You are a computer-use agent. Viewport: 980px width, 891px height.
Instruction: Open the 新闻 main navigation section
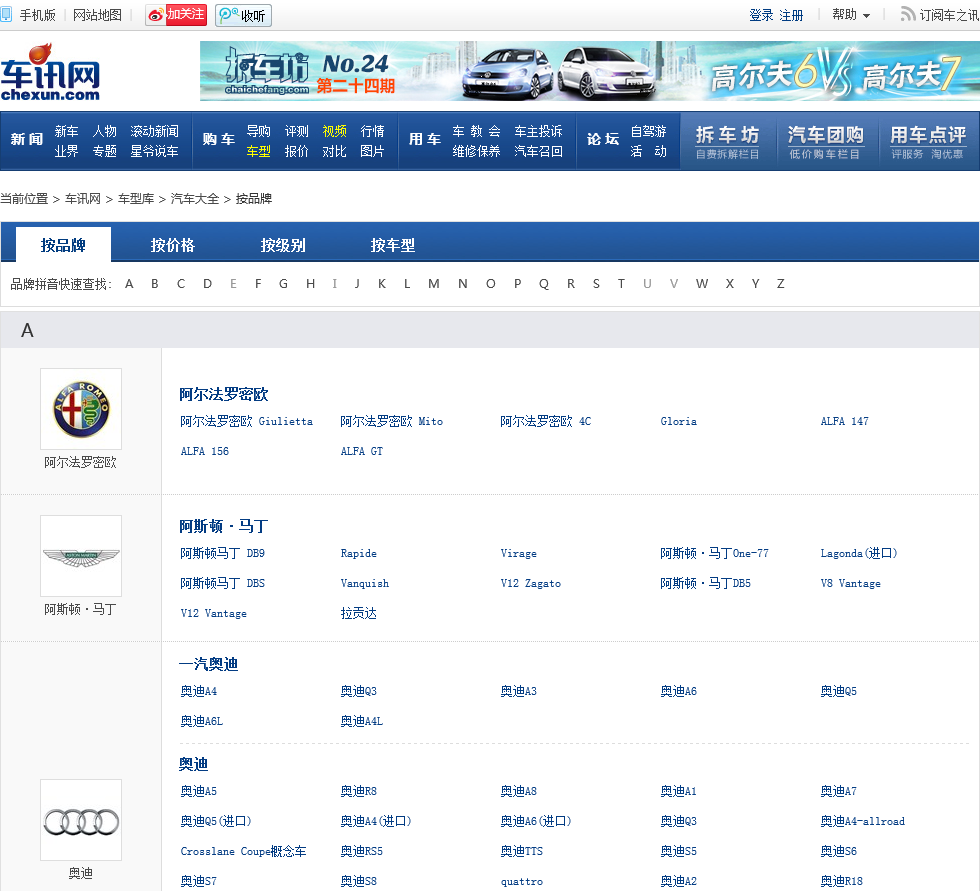[x=27, y=139]
